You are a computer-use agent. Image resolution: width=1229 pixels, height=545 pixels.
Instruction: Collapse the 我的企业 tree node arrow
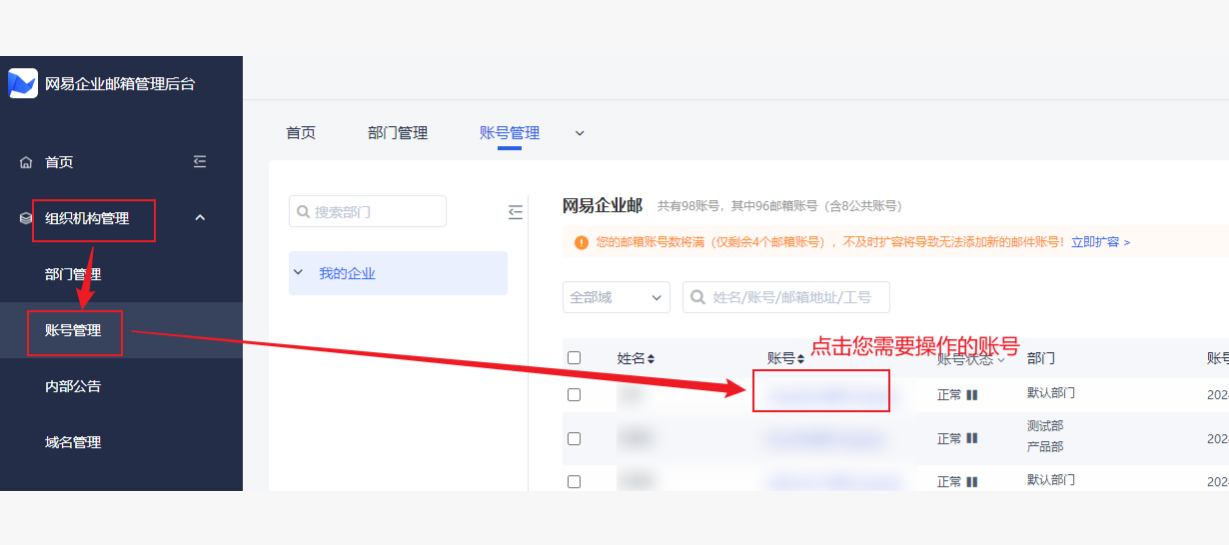coord(298,272)
